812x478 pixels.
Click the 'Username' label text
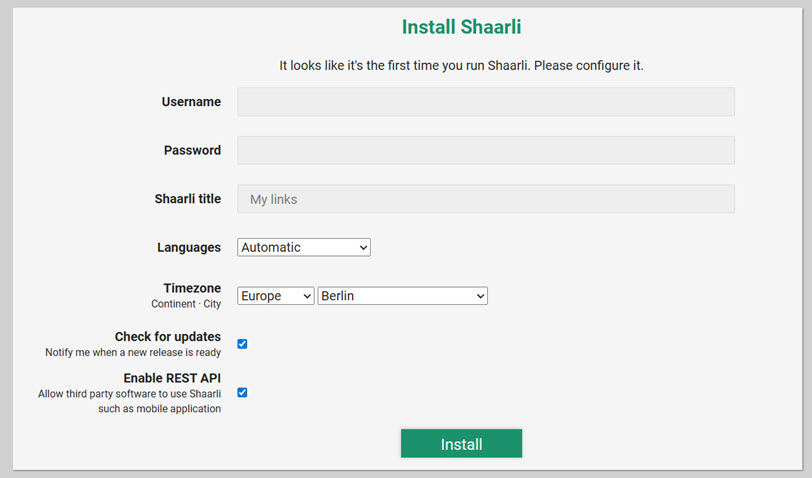coord(191,102)
